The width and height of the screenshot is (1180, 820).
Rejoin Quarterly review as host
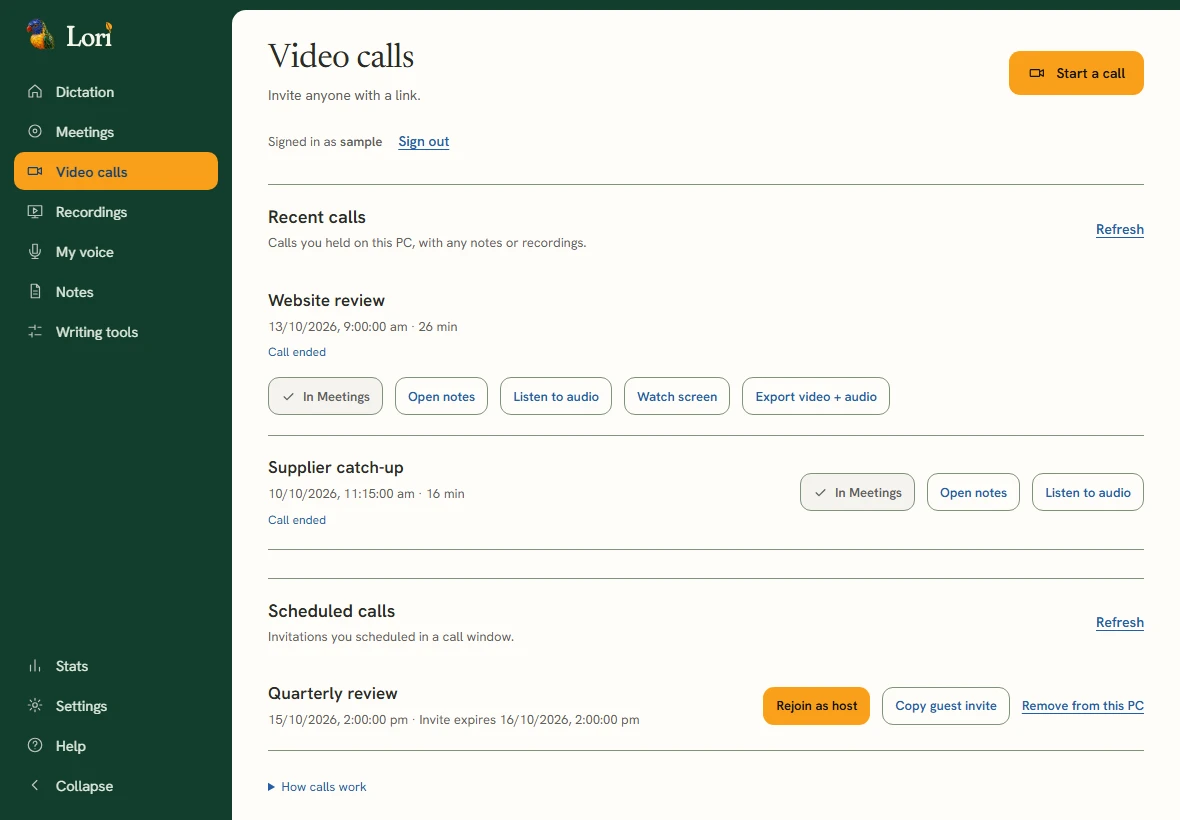(x=817, y=706)
